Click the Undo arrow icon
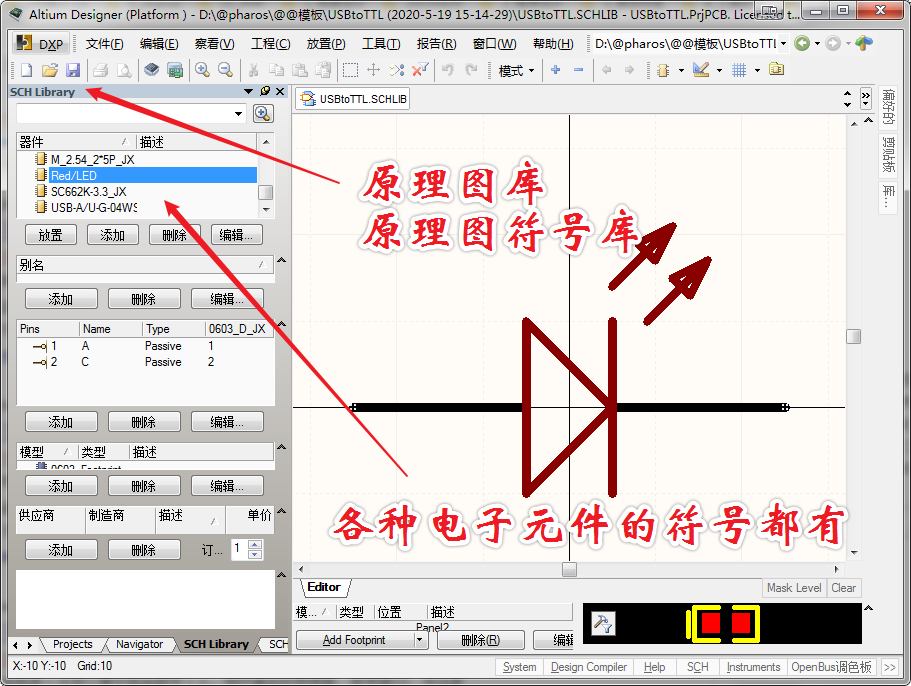 (x=448, y=70)
